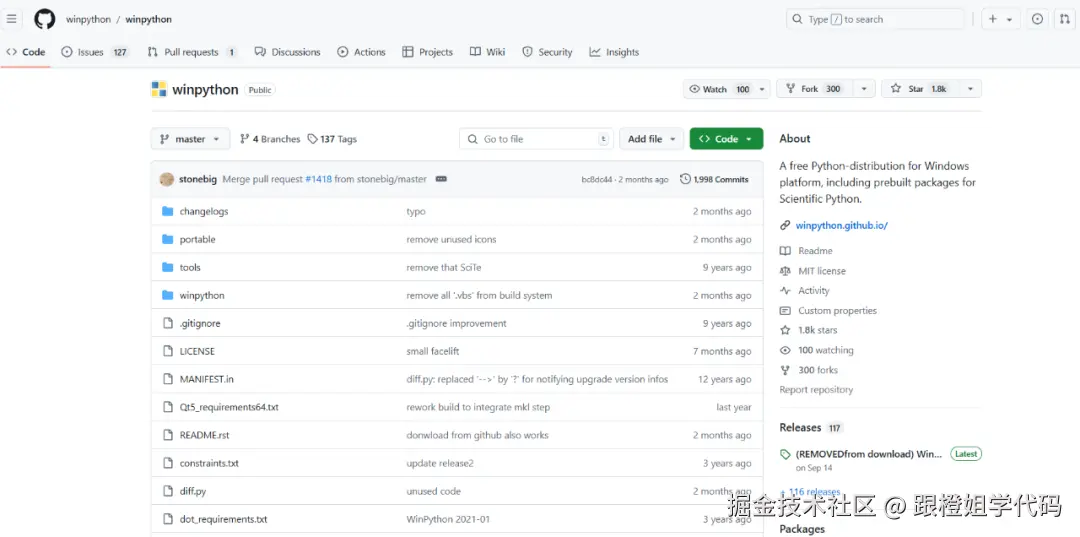Open the diff.py file
The height and width of the screenshot is (537, 1080).
[193, 491]
